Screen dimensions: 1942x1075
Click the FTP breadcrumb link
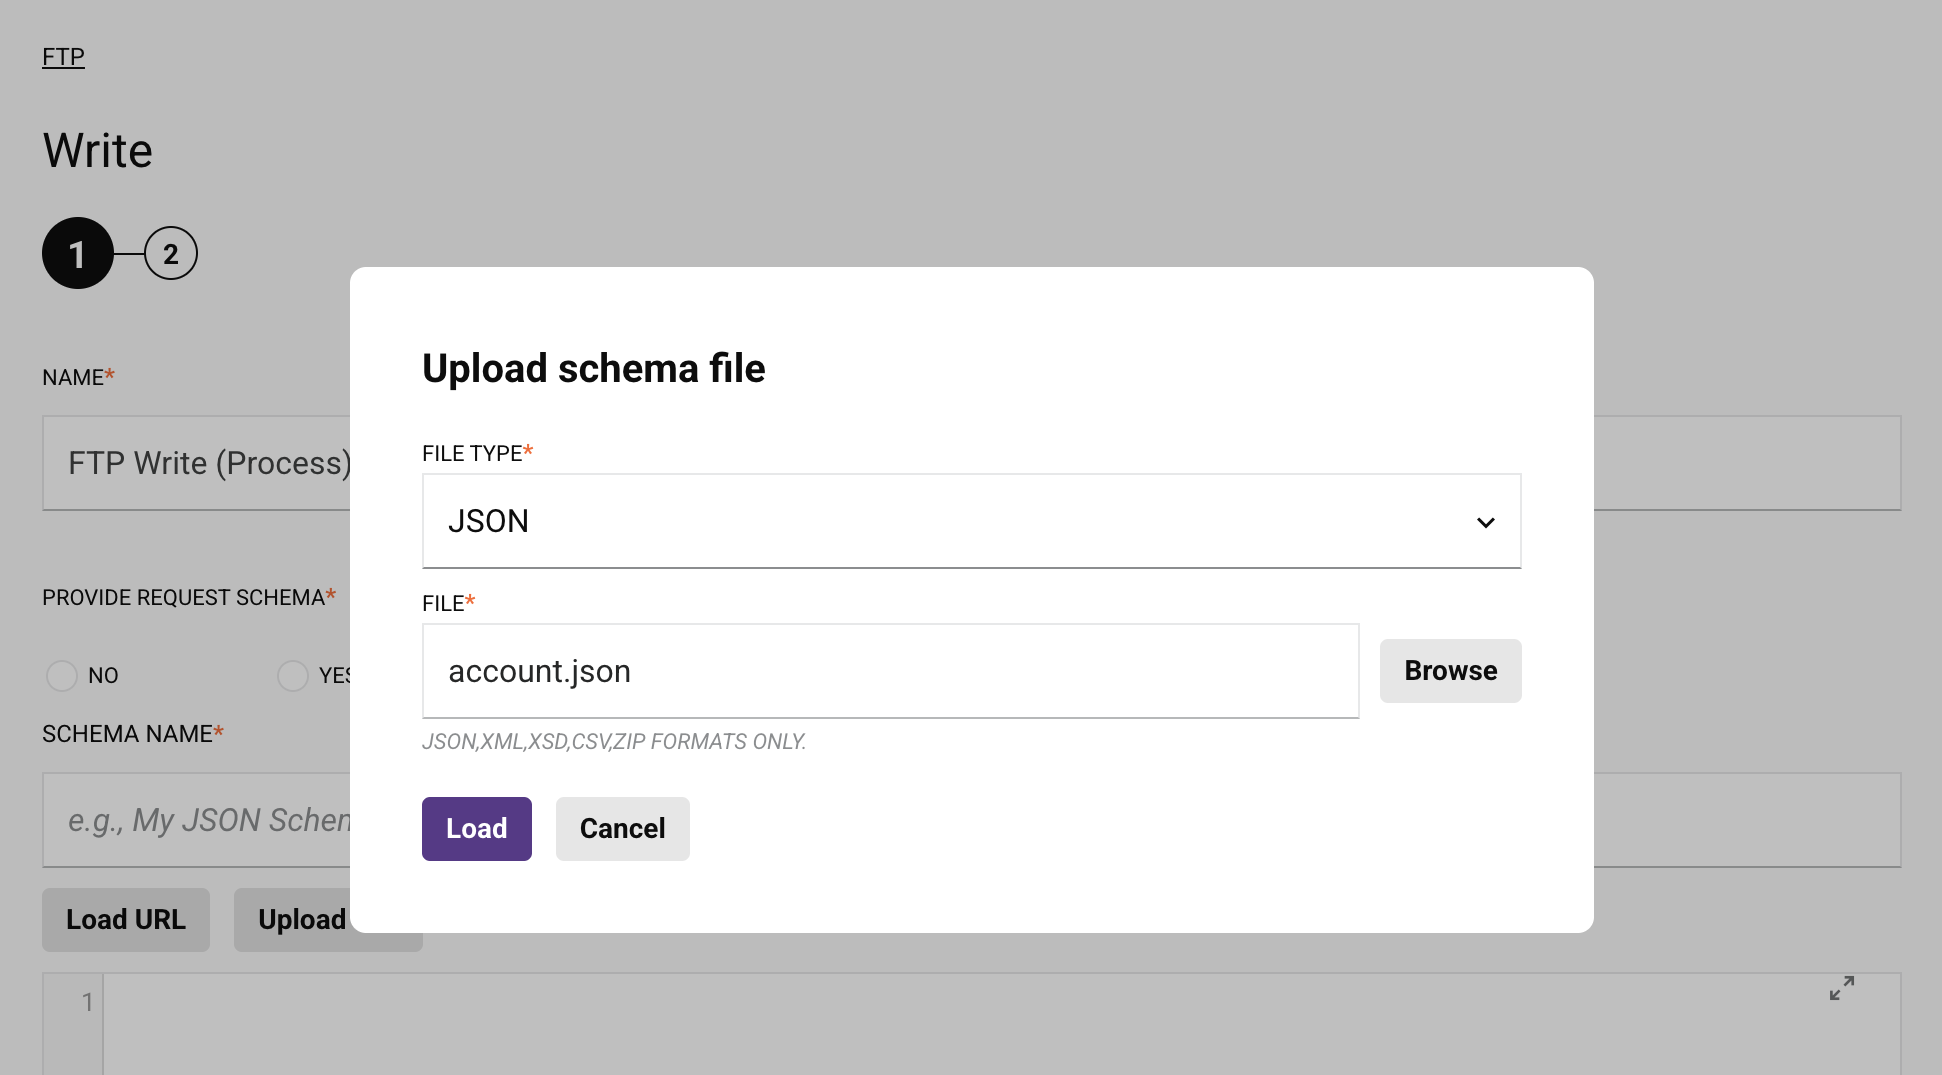coord(63,57)
